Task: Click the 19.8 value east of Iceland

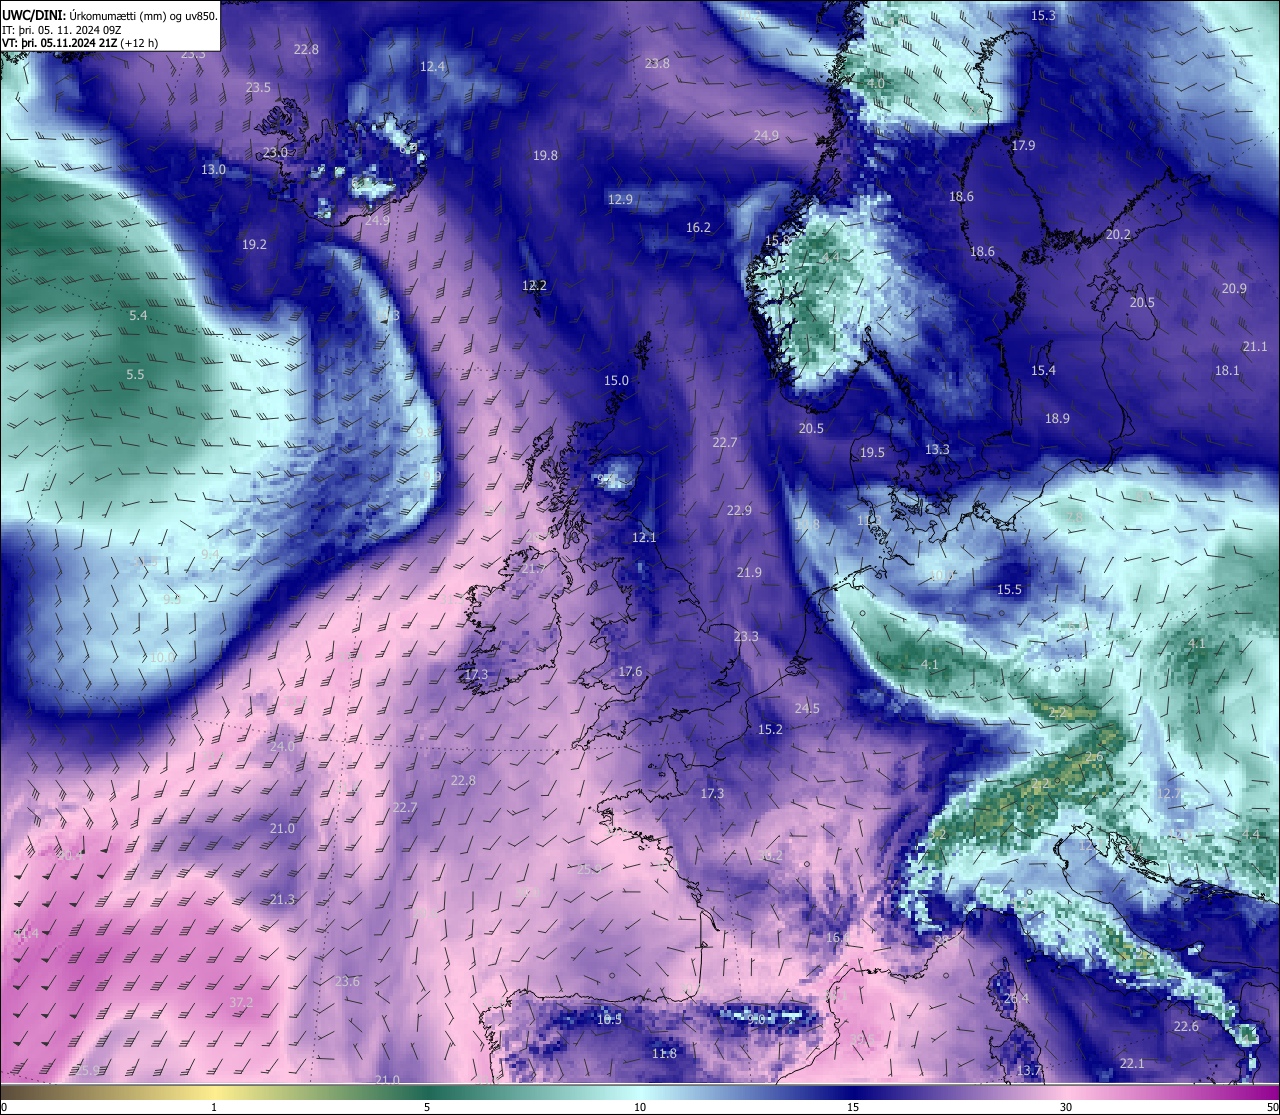Action: point(545,156)
